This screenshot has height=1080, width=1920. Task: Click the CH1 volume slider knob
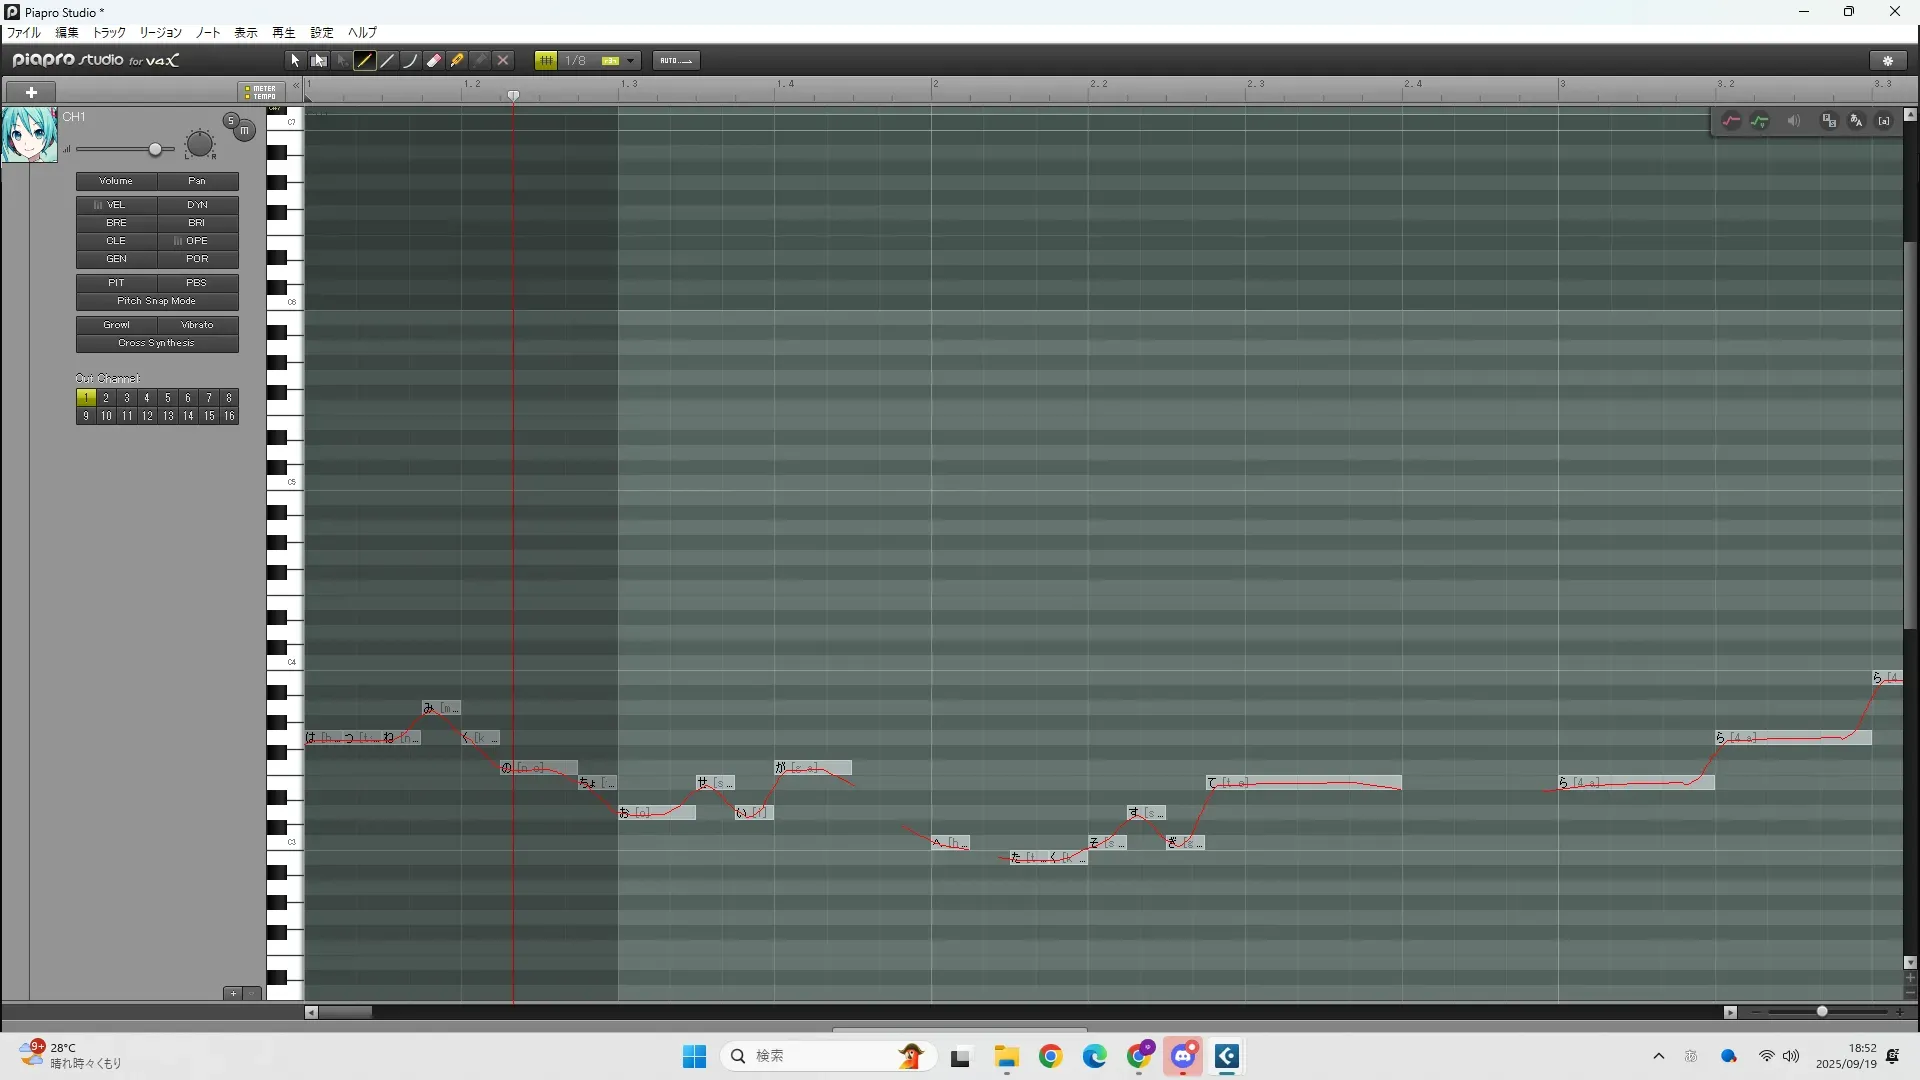point(155,150)
